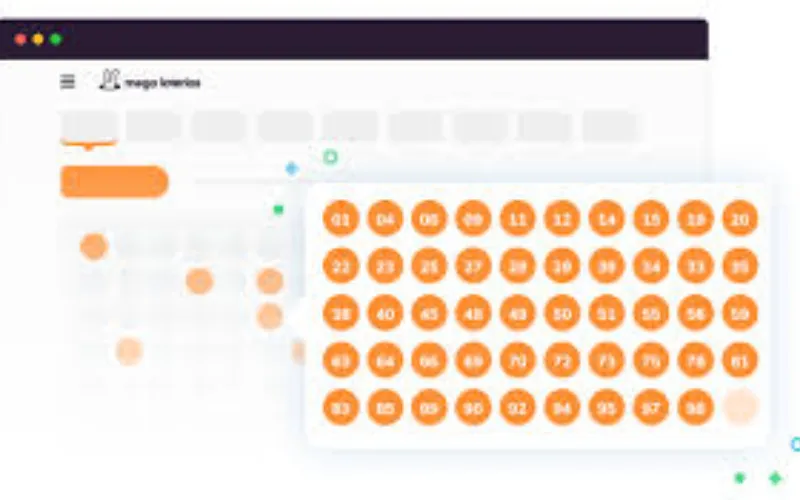Select number ball 92

tap(517, 407)
